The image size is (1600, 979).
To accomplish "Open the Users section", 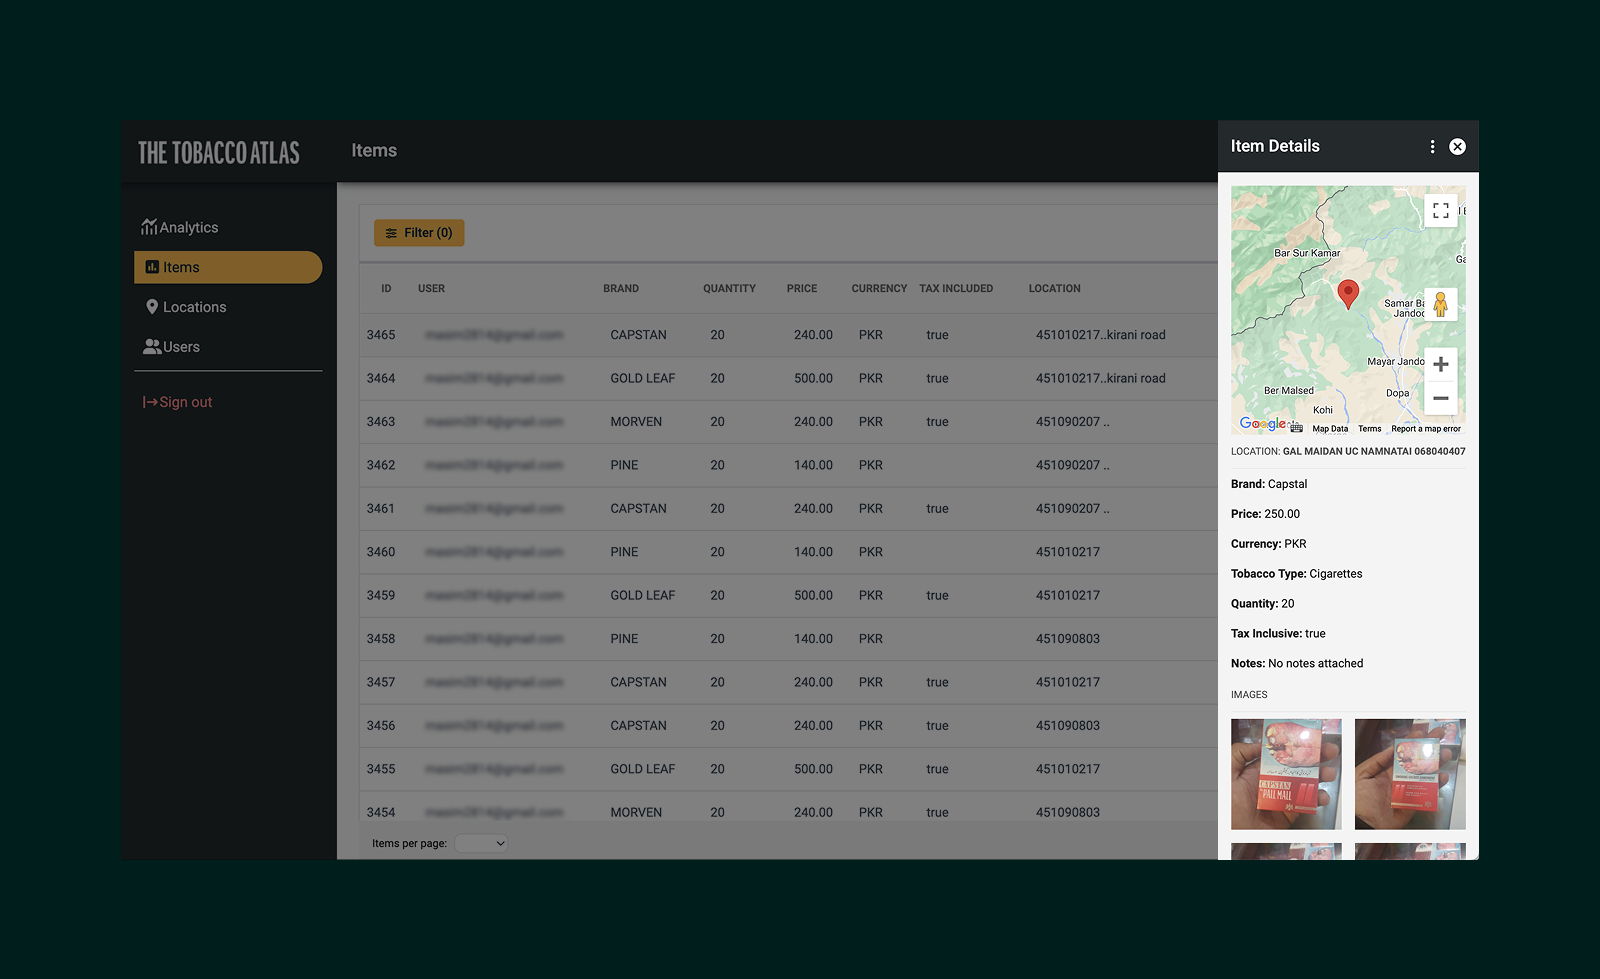I will [182, 347].
